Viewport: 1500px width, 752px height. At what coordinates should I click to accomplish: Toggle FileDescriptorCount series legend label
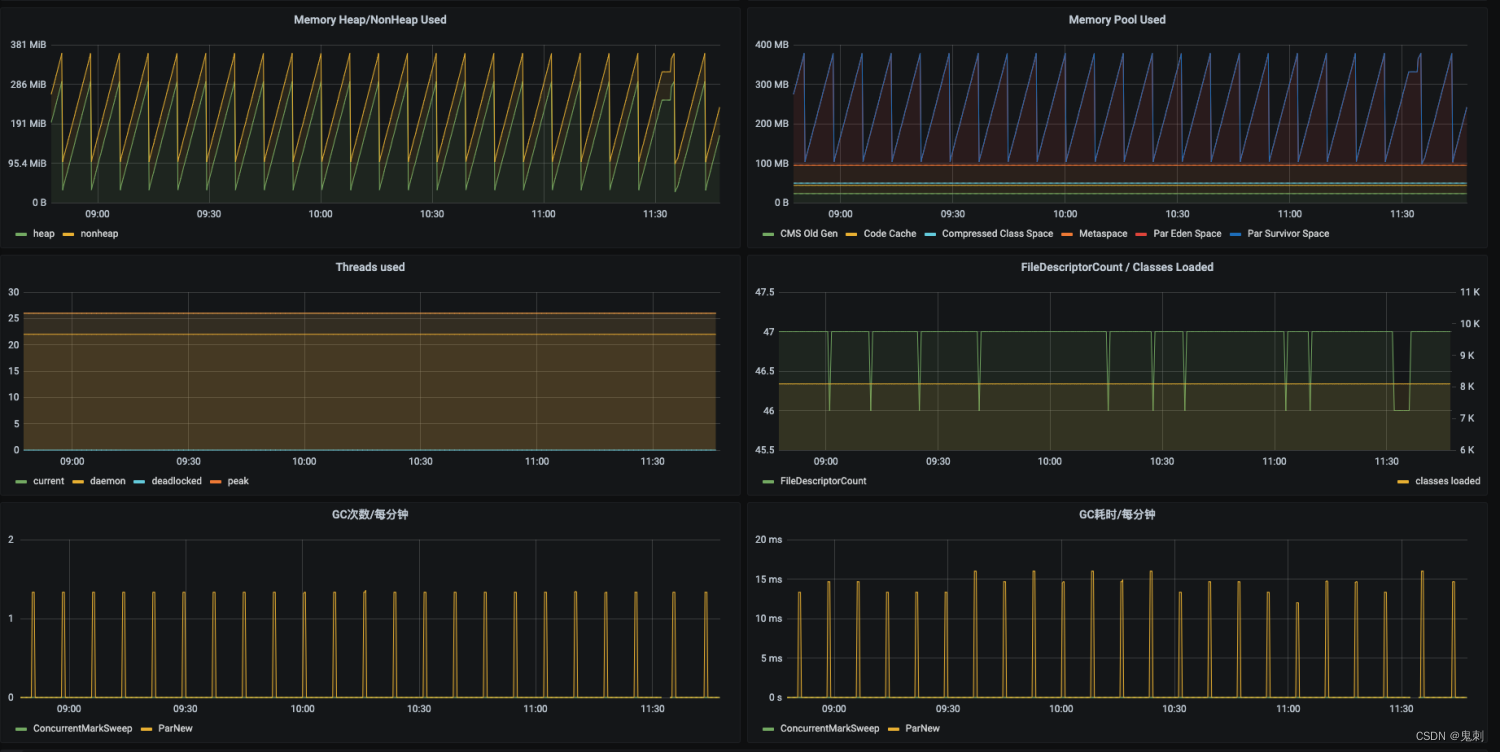(x=822, y=481)
